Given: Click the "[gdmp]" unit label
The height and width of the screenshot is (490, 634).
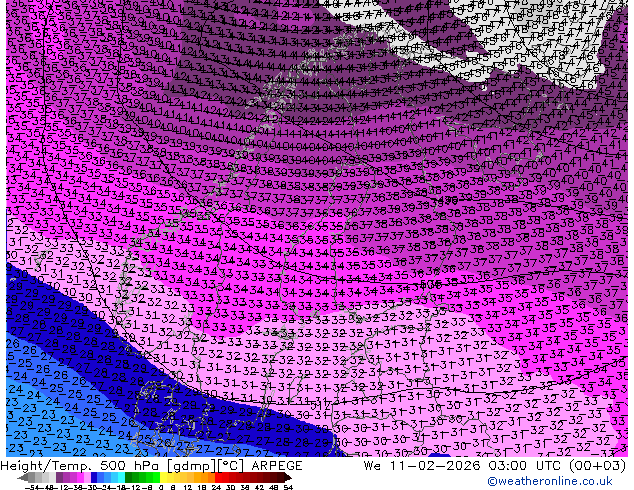Looking at the screenshot, I should click(x=191, y=466).
